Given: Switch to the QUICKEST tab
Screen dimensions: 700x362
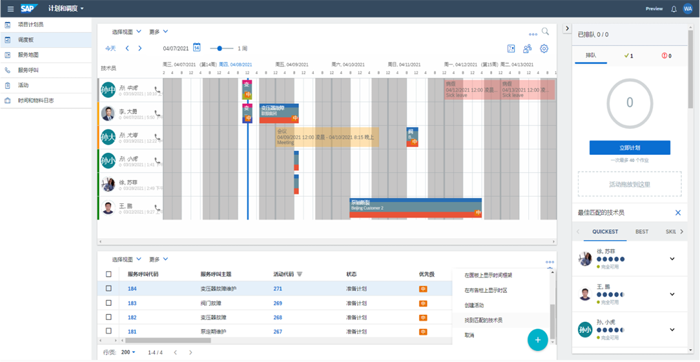Looking at the screenshot, I should [605, 232].
